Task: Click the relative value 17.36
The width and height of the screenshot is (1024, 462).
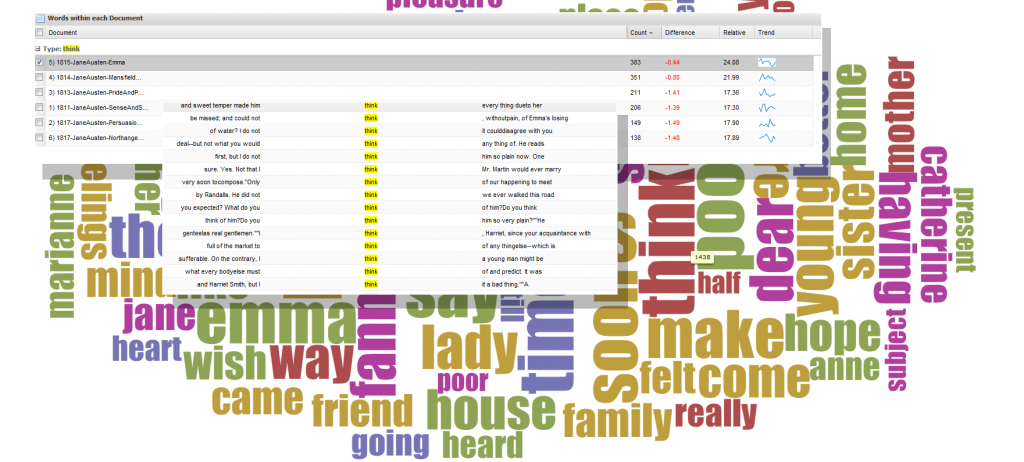Action: pos(731,92)
